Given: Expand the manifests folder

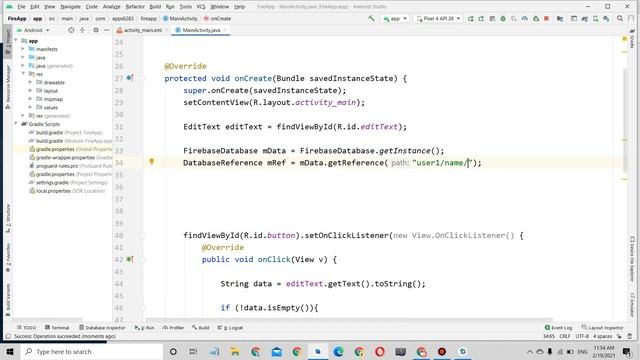Looking at the screenshot, I should click(23, 49).
